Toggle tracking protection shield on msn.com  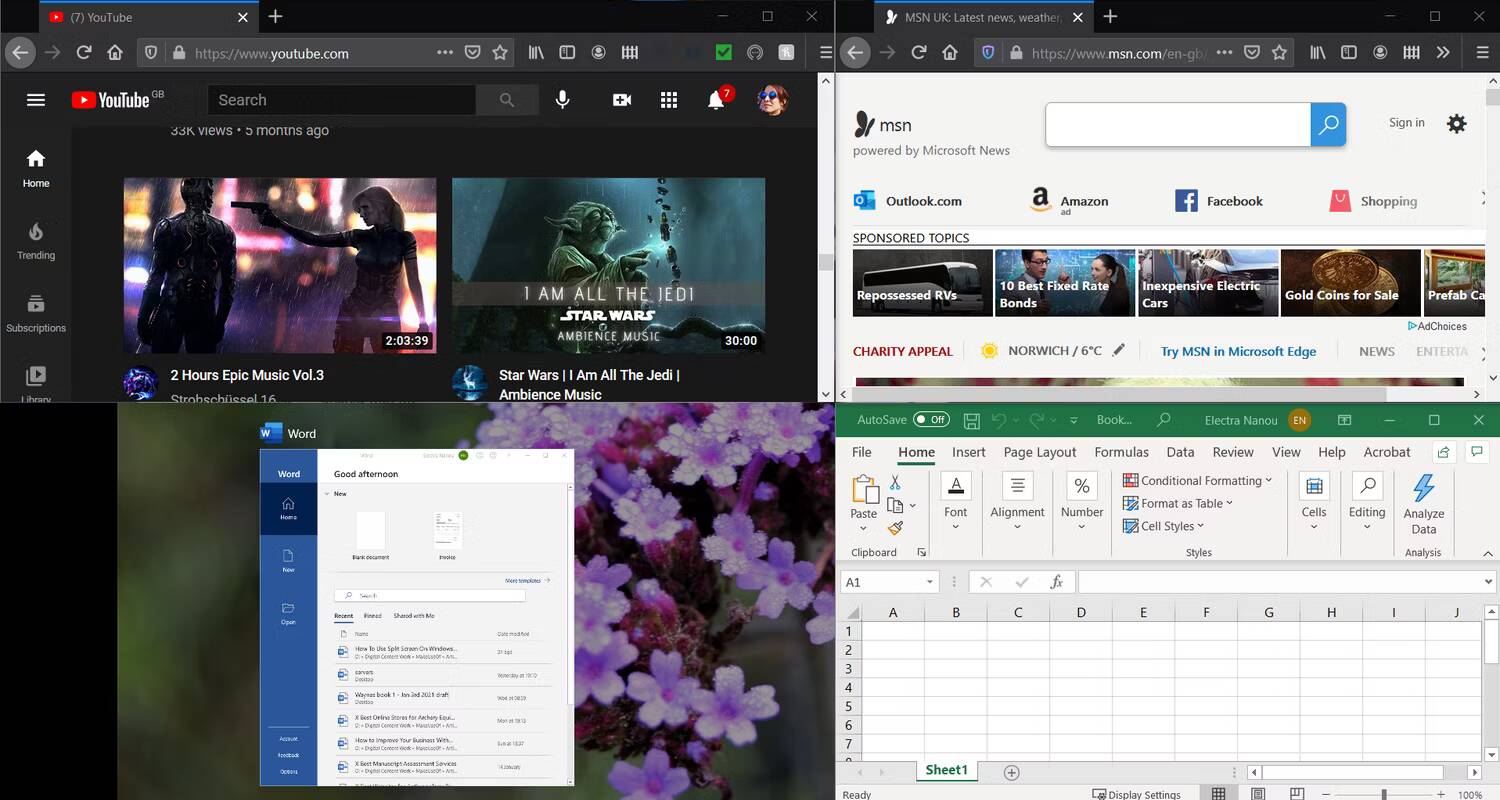point(990,52)
